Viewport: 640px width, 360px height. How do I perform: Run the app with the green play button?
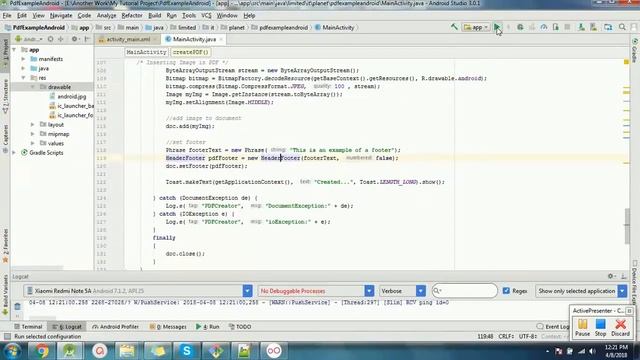(x=497, y=27)
